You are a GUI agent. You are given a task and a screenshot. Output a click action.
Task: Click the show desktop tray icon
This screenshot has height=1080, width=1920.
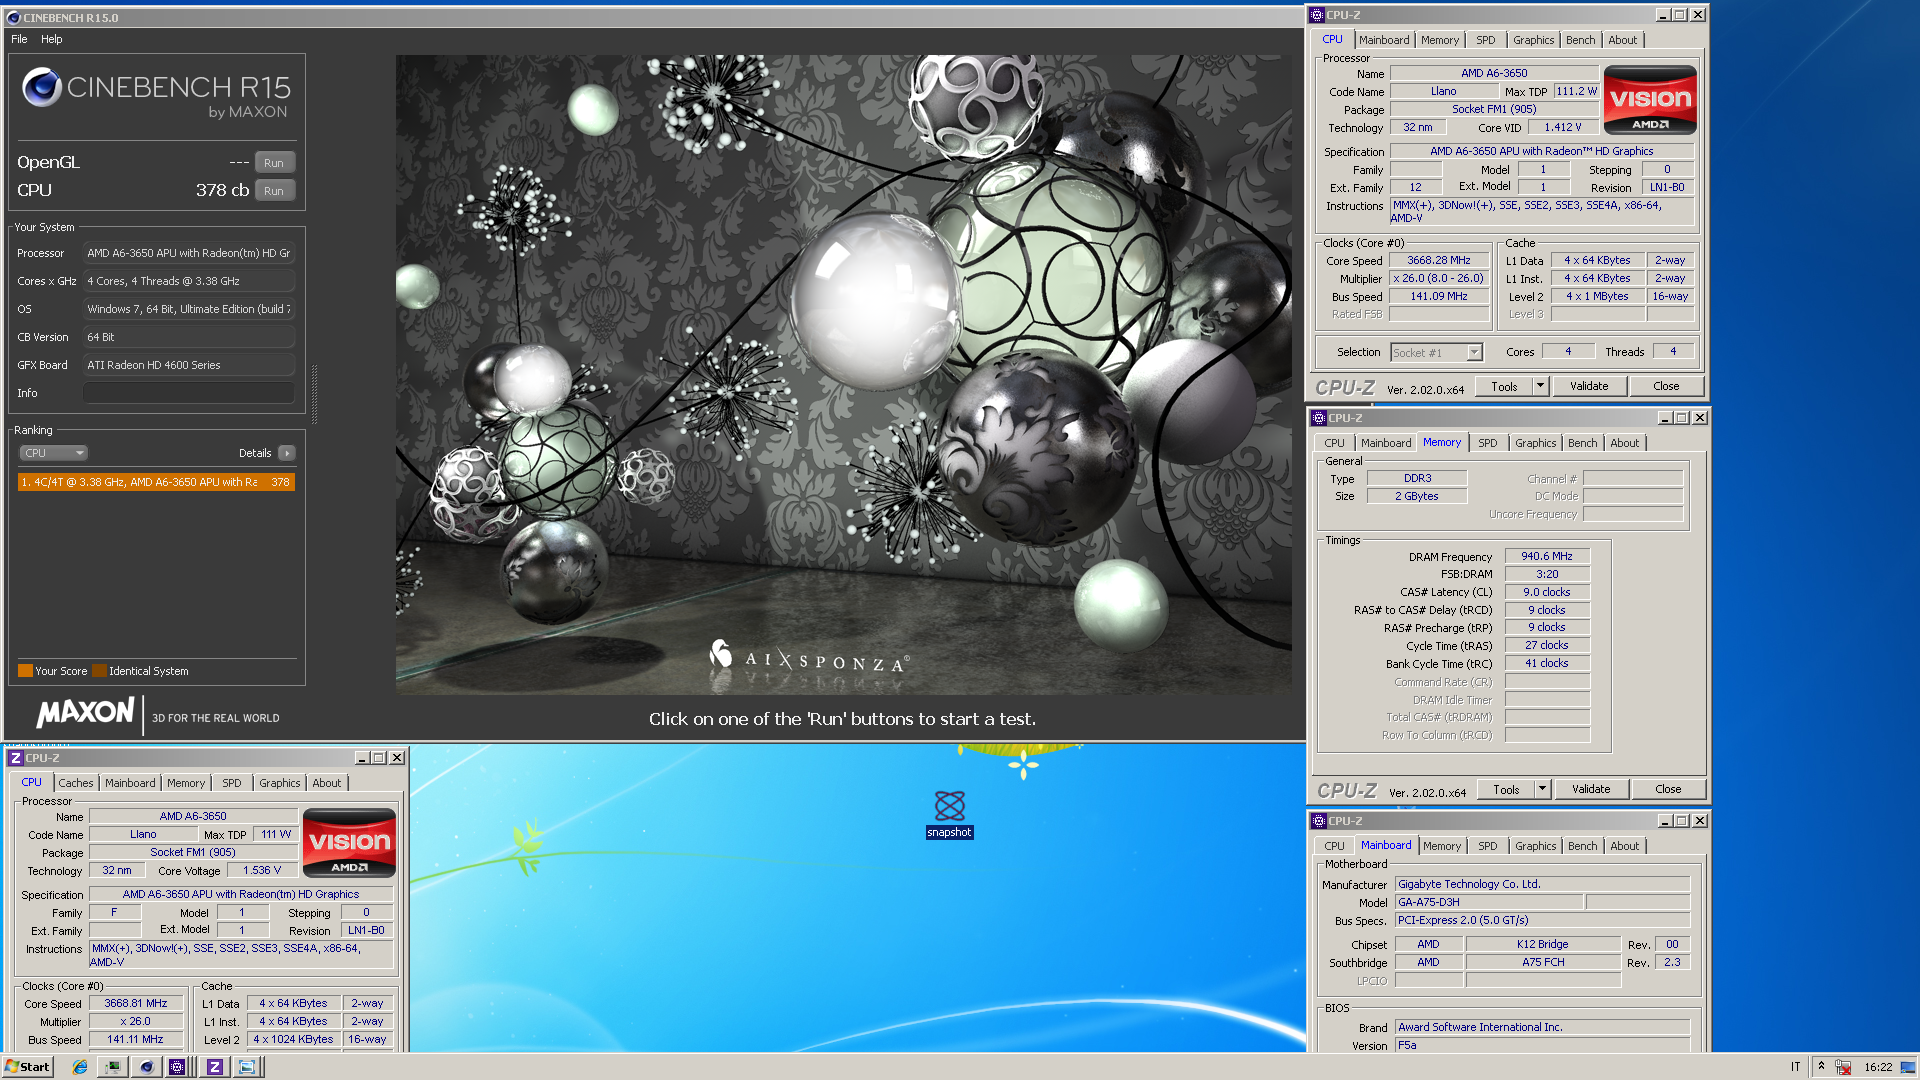[1908, 1067]
